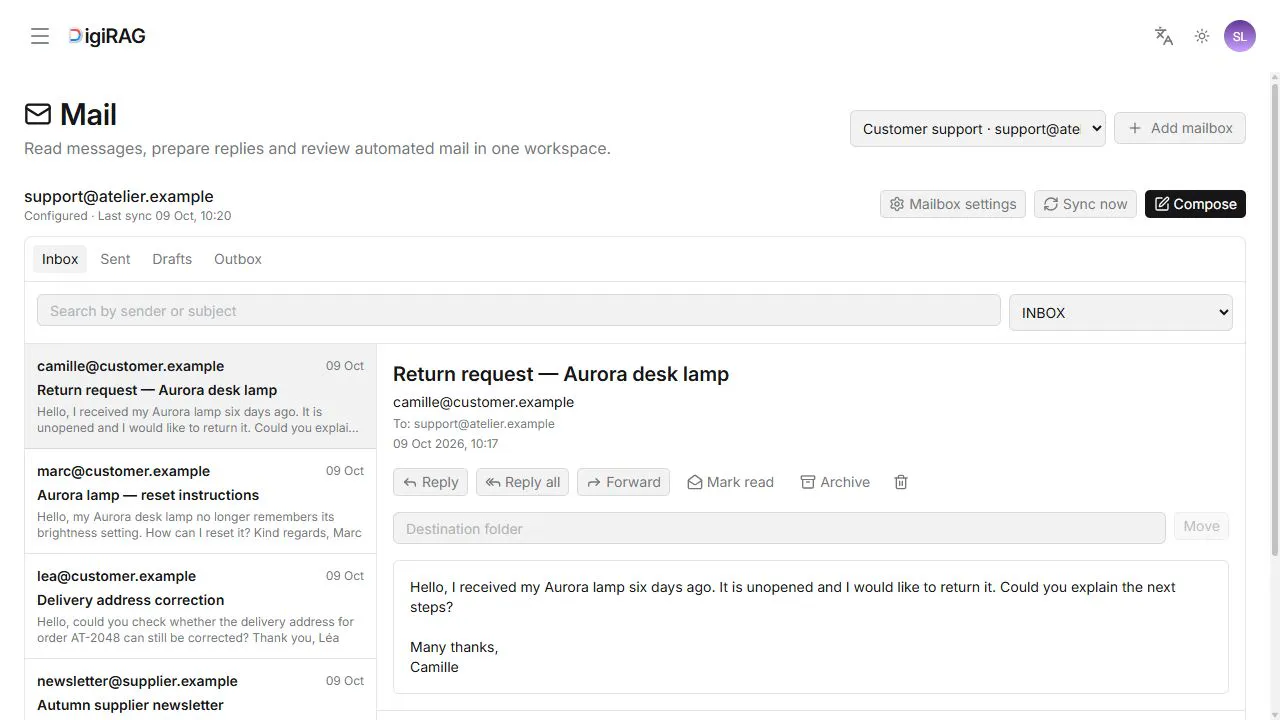1280x720 pixels.
Task: Click the message body text from Camille
Action: (x=811, y=627)
